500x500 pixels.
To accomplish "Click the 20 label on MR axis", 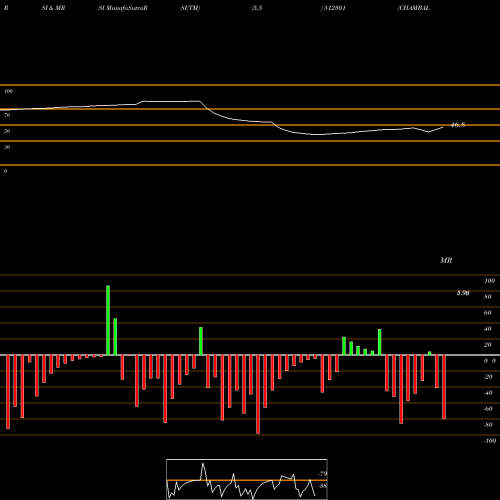I will pos(488,345).
